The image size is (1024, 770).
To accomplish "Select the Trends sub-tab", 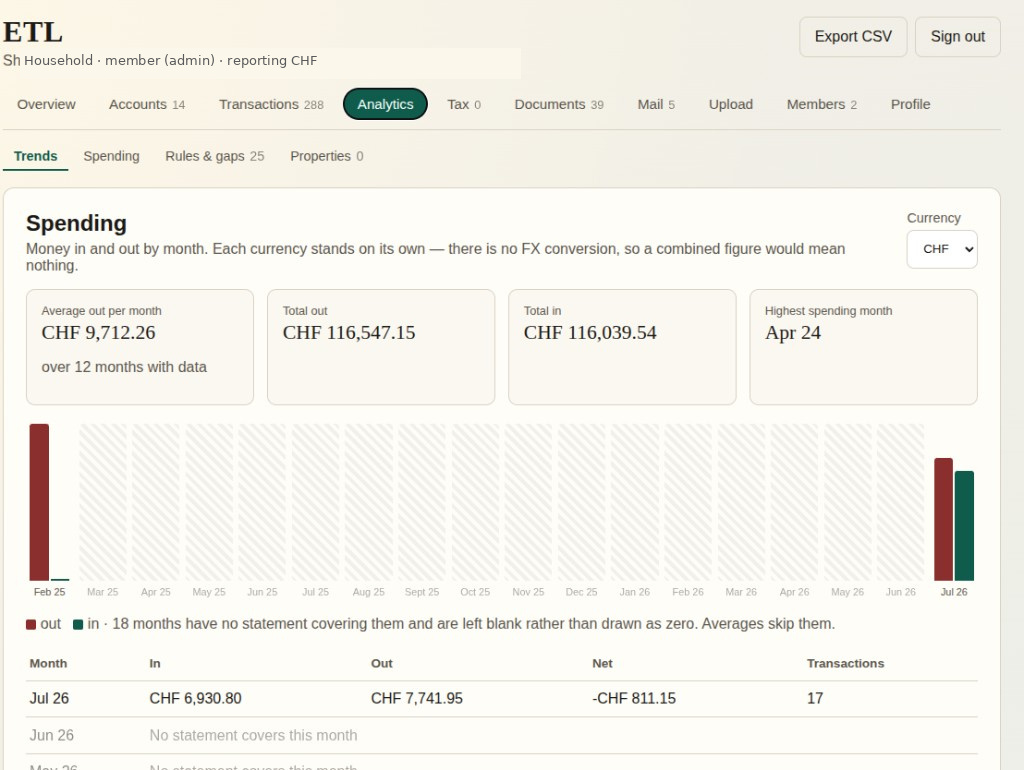I will [x=35, y=156].
